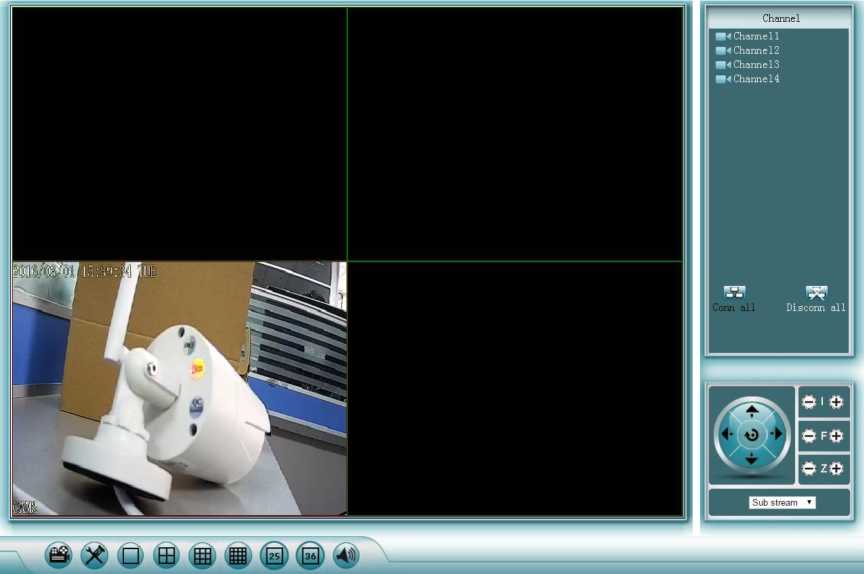The height and width of the screenshot is (574, 864).
Task: Switch to nine-split view layout
Action: [x=202, y=555]
